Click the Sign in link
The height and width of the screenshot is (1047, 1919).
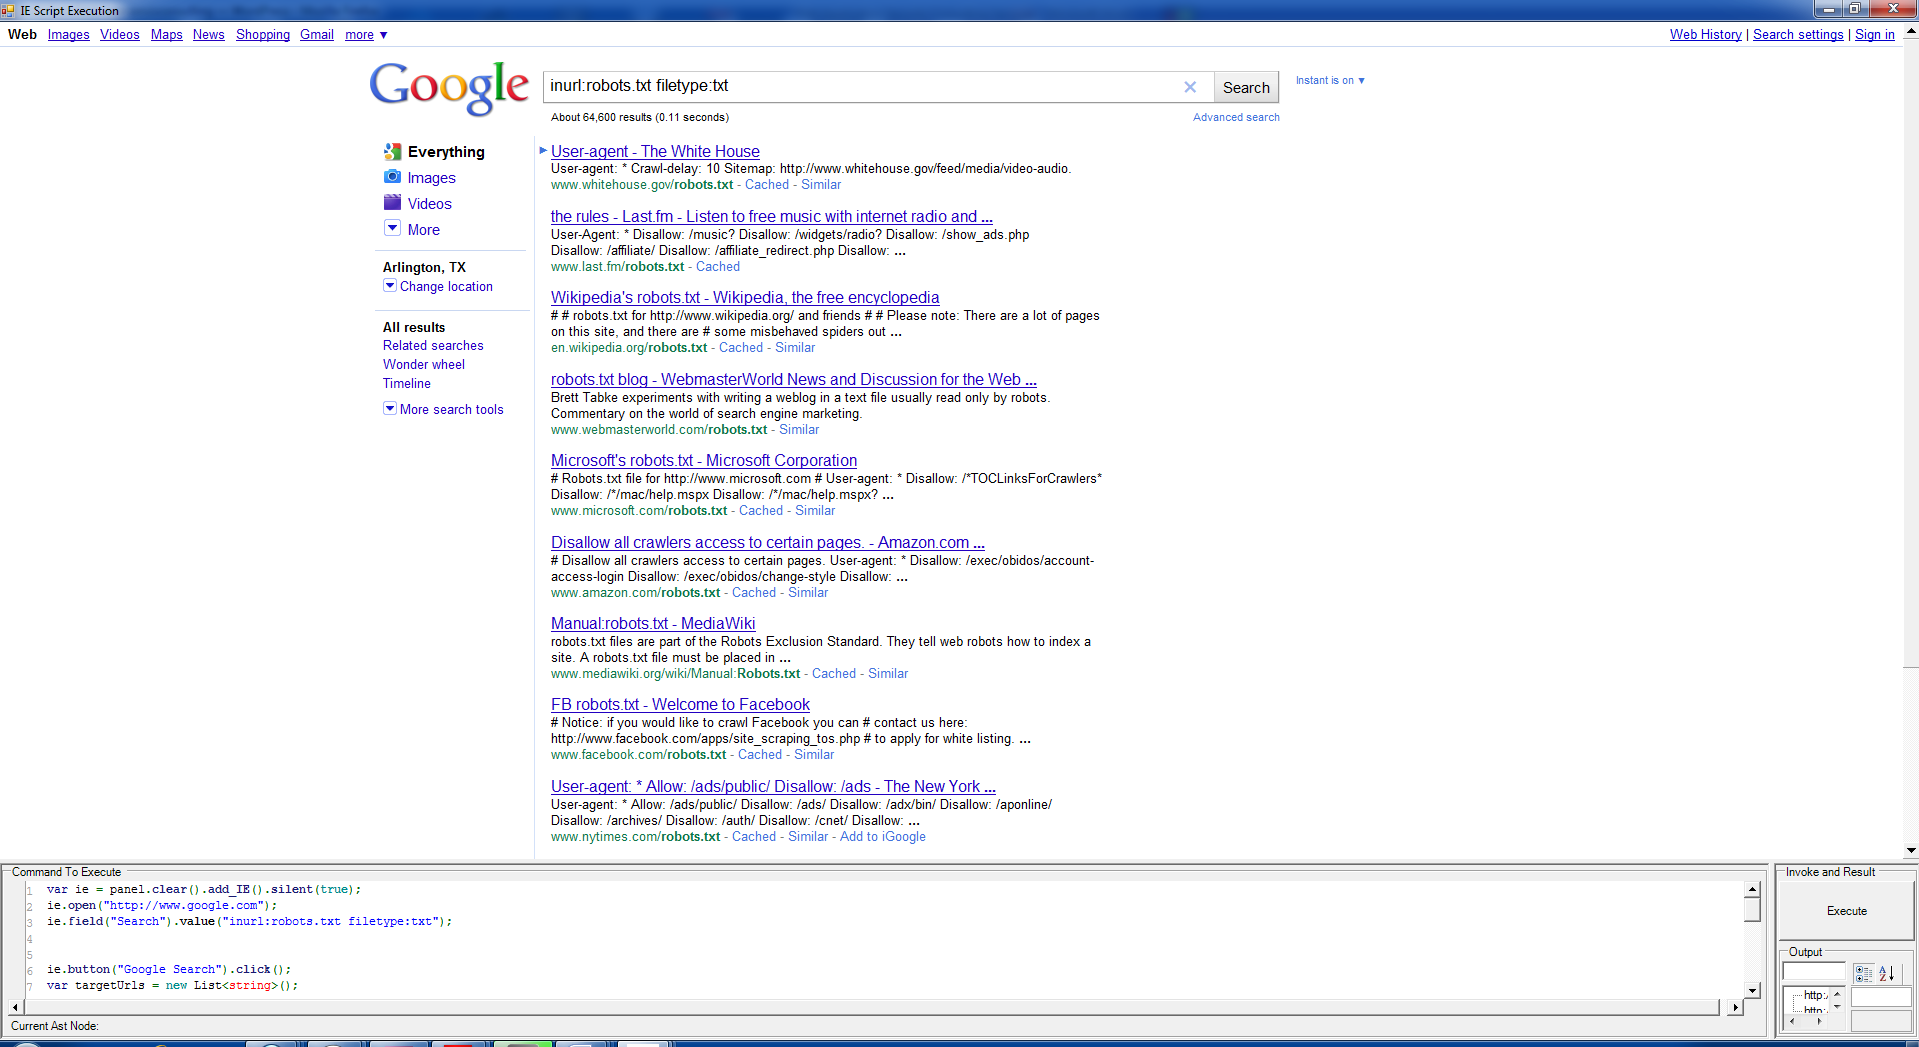coord(1874,35)
